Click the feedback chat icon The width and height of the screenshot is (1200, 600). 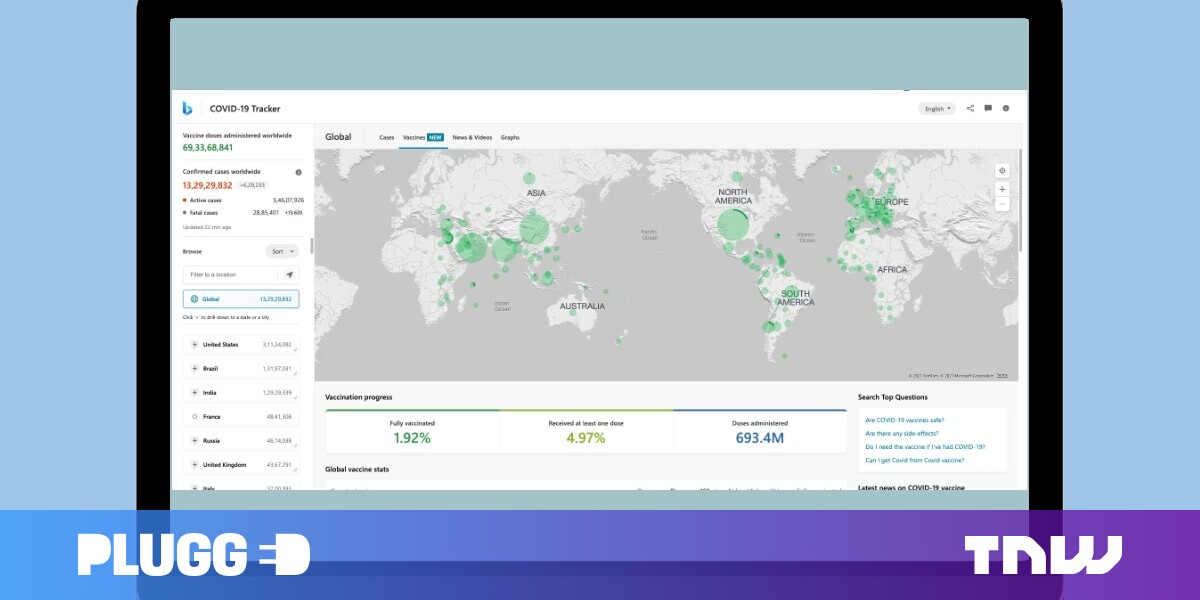tap(988, 108)
